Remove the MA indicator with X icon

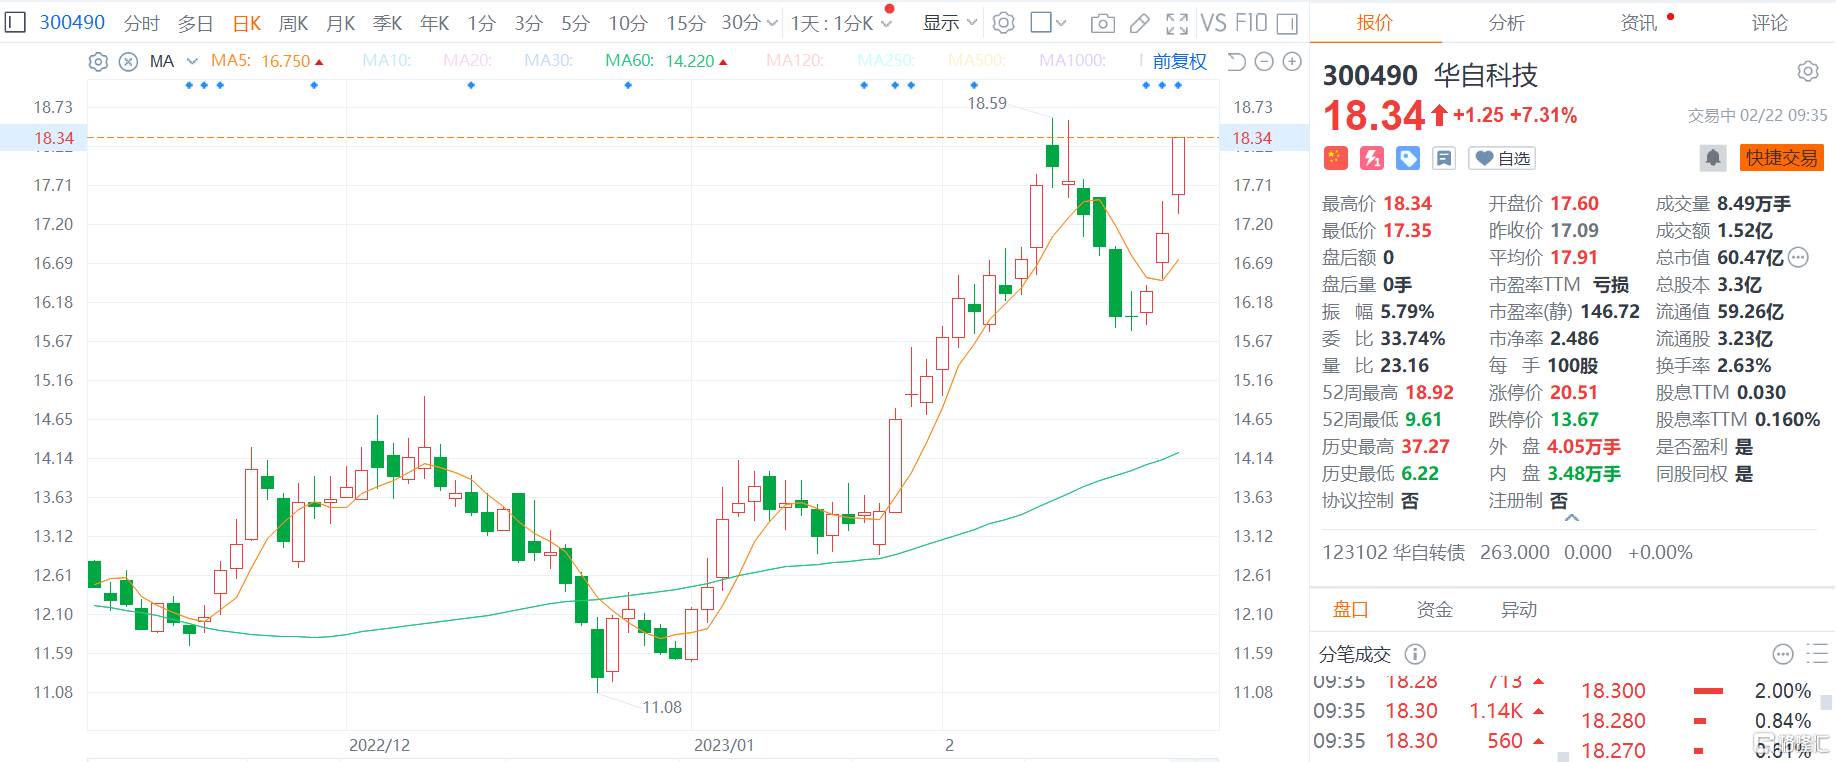coord(128,62)
